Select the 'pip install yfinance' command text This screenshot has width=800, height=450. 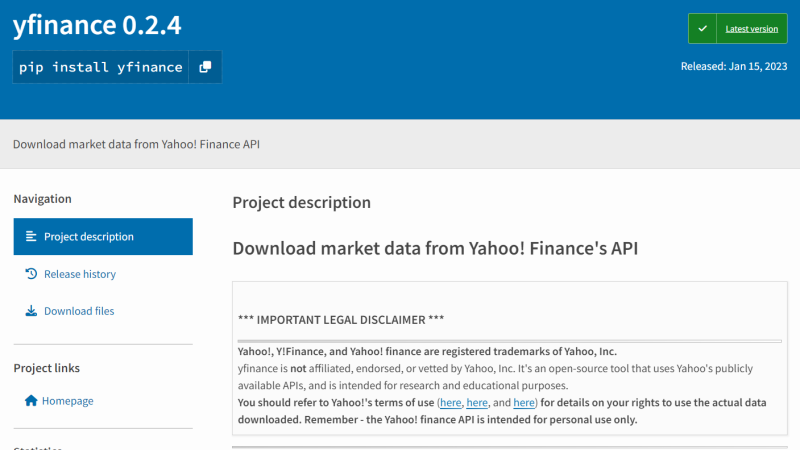100,67
